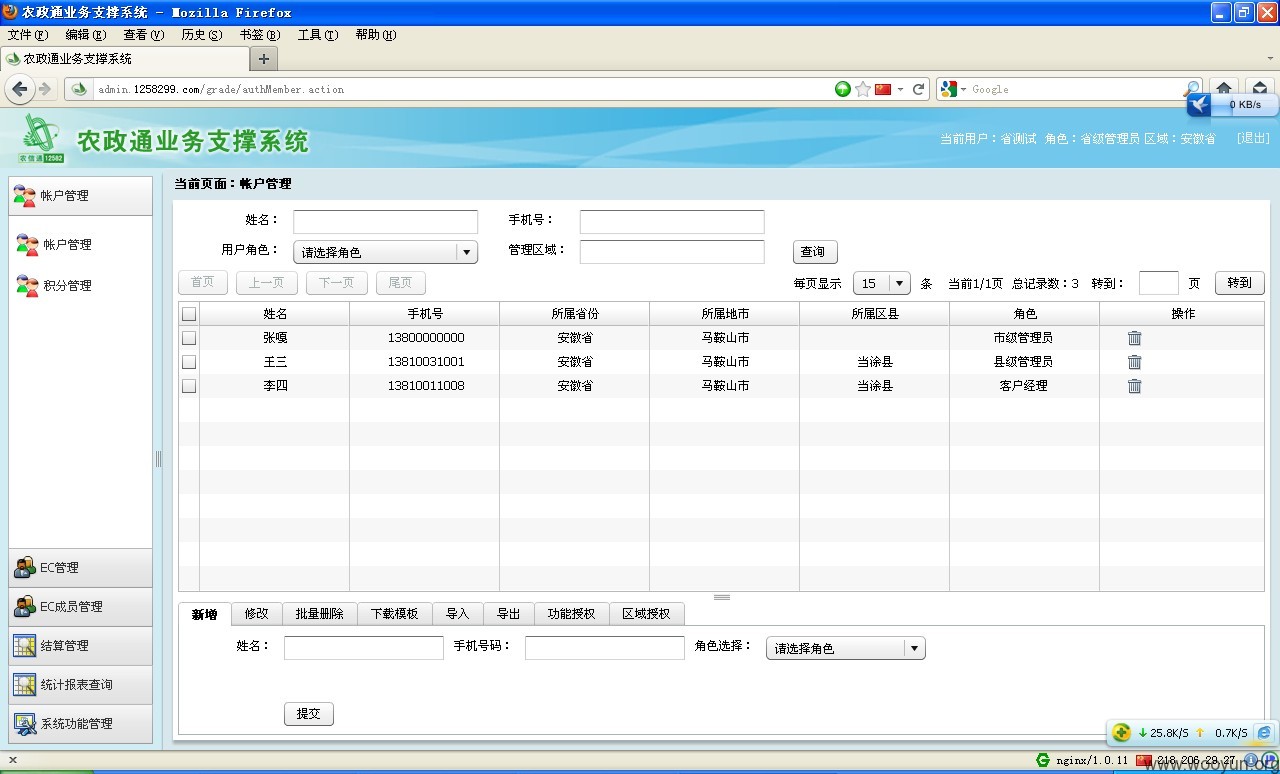Open the 工具 menu
The image size is (1280, 774).
(x=318, y=35)
